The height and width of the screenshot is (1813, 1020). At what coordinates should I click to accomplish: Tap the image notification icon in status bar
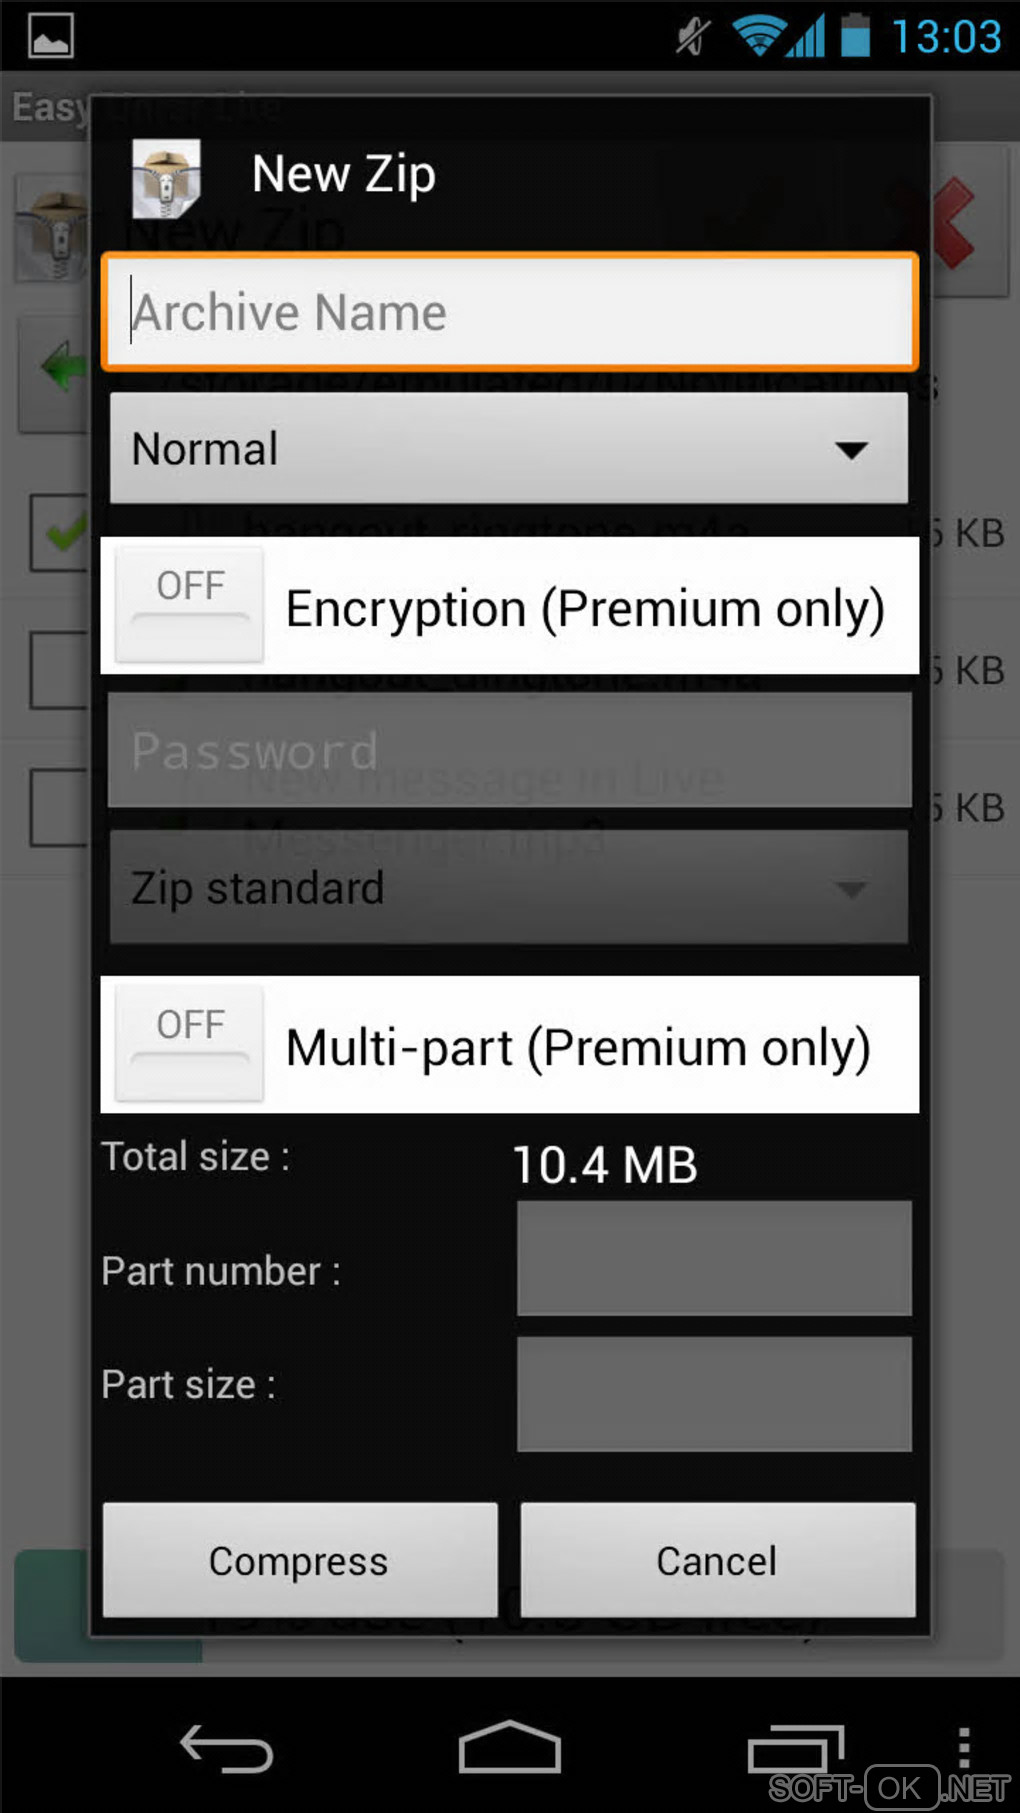click(x=50, y=36)
